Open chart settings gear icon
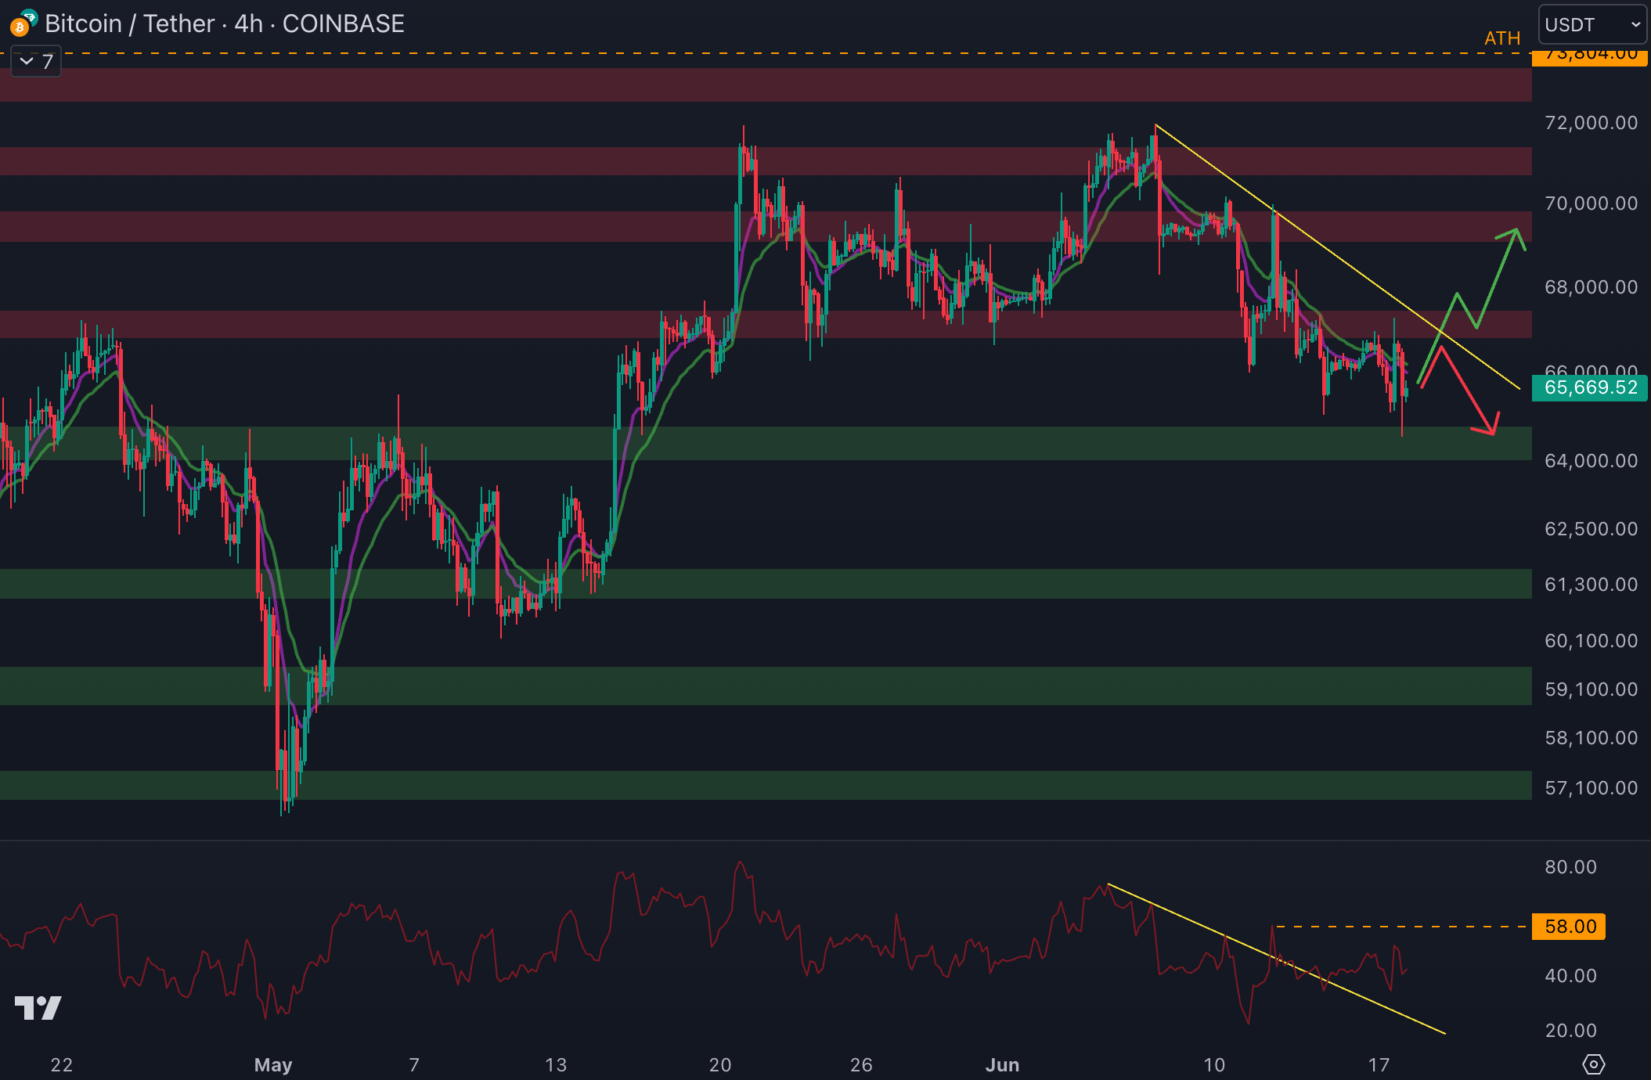The image size is (1651, 1080). point(1594,1064)
